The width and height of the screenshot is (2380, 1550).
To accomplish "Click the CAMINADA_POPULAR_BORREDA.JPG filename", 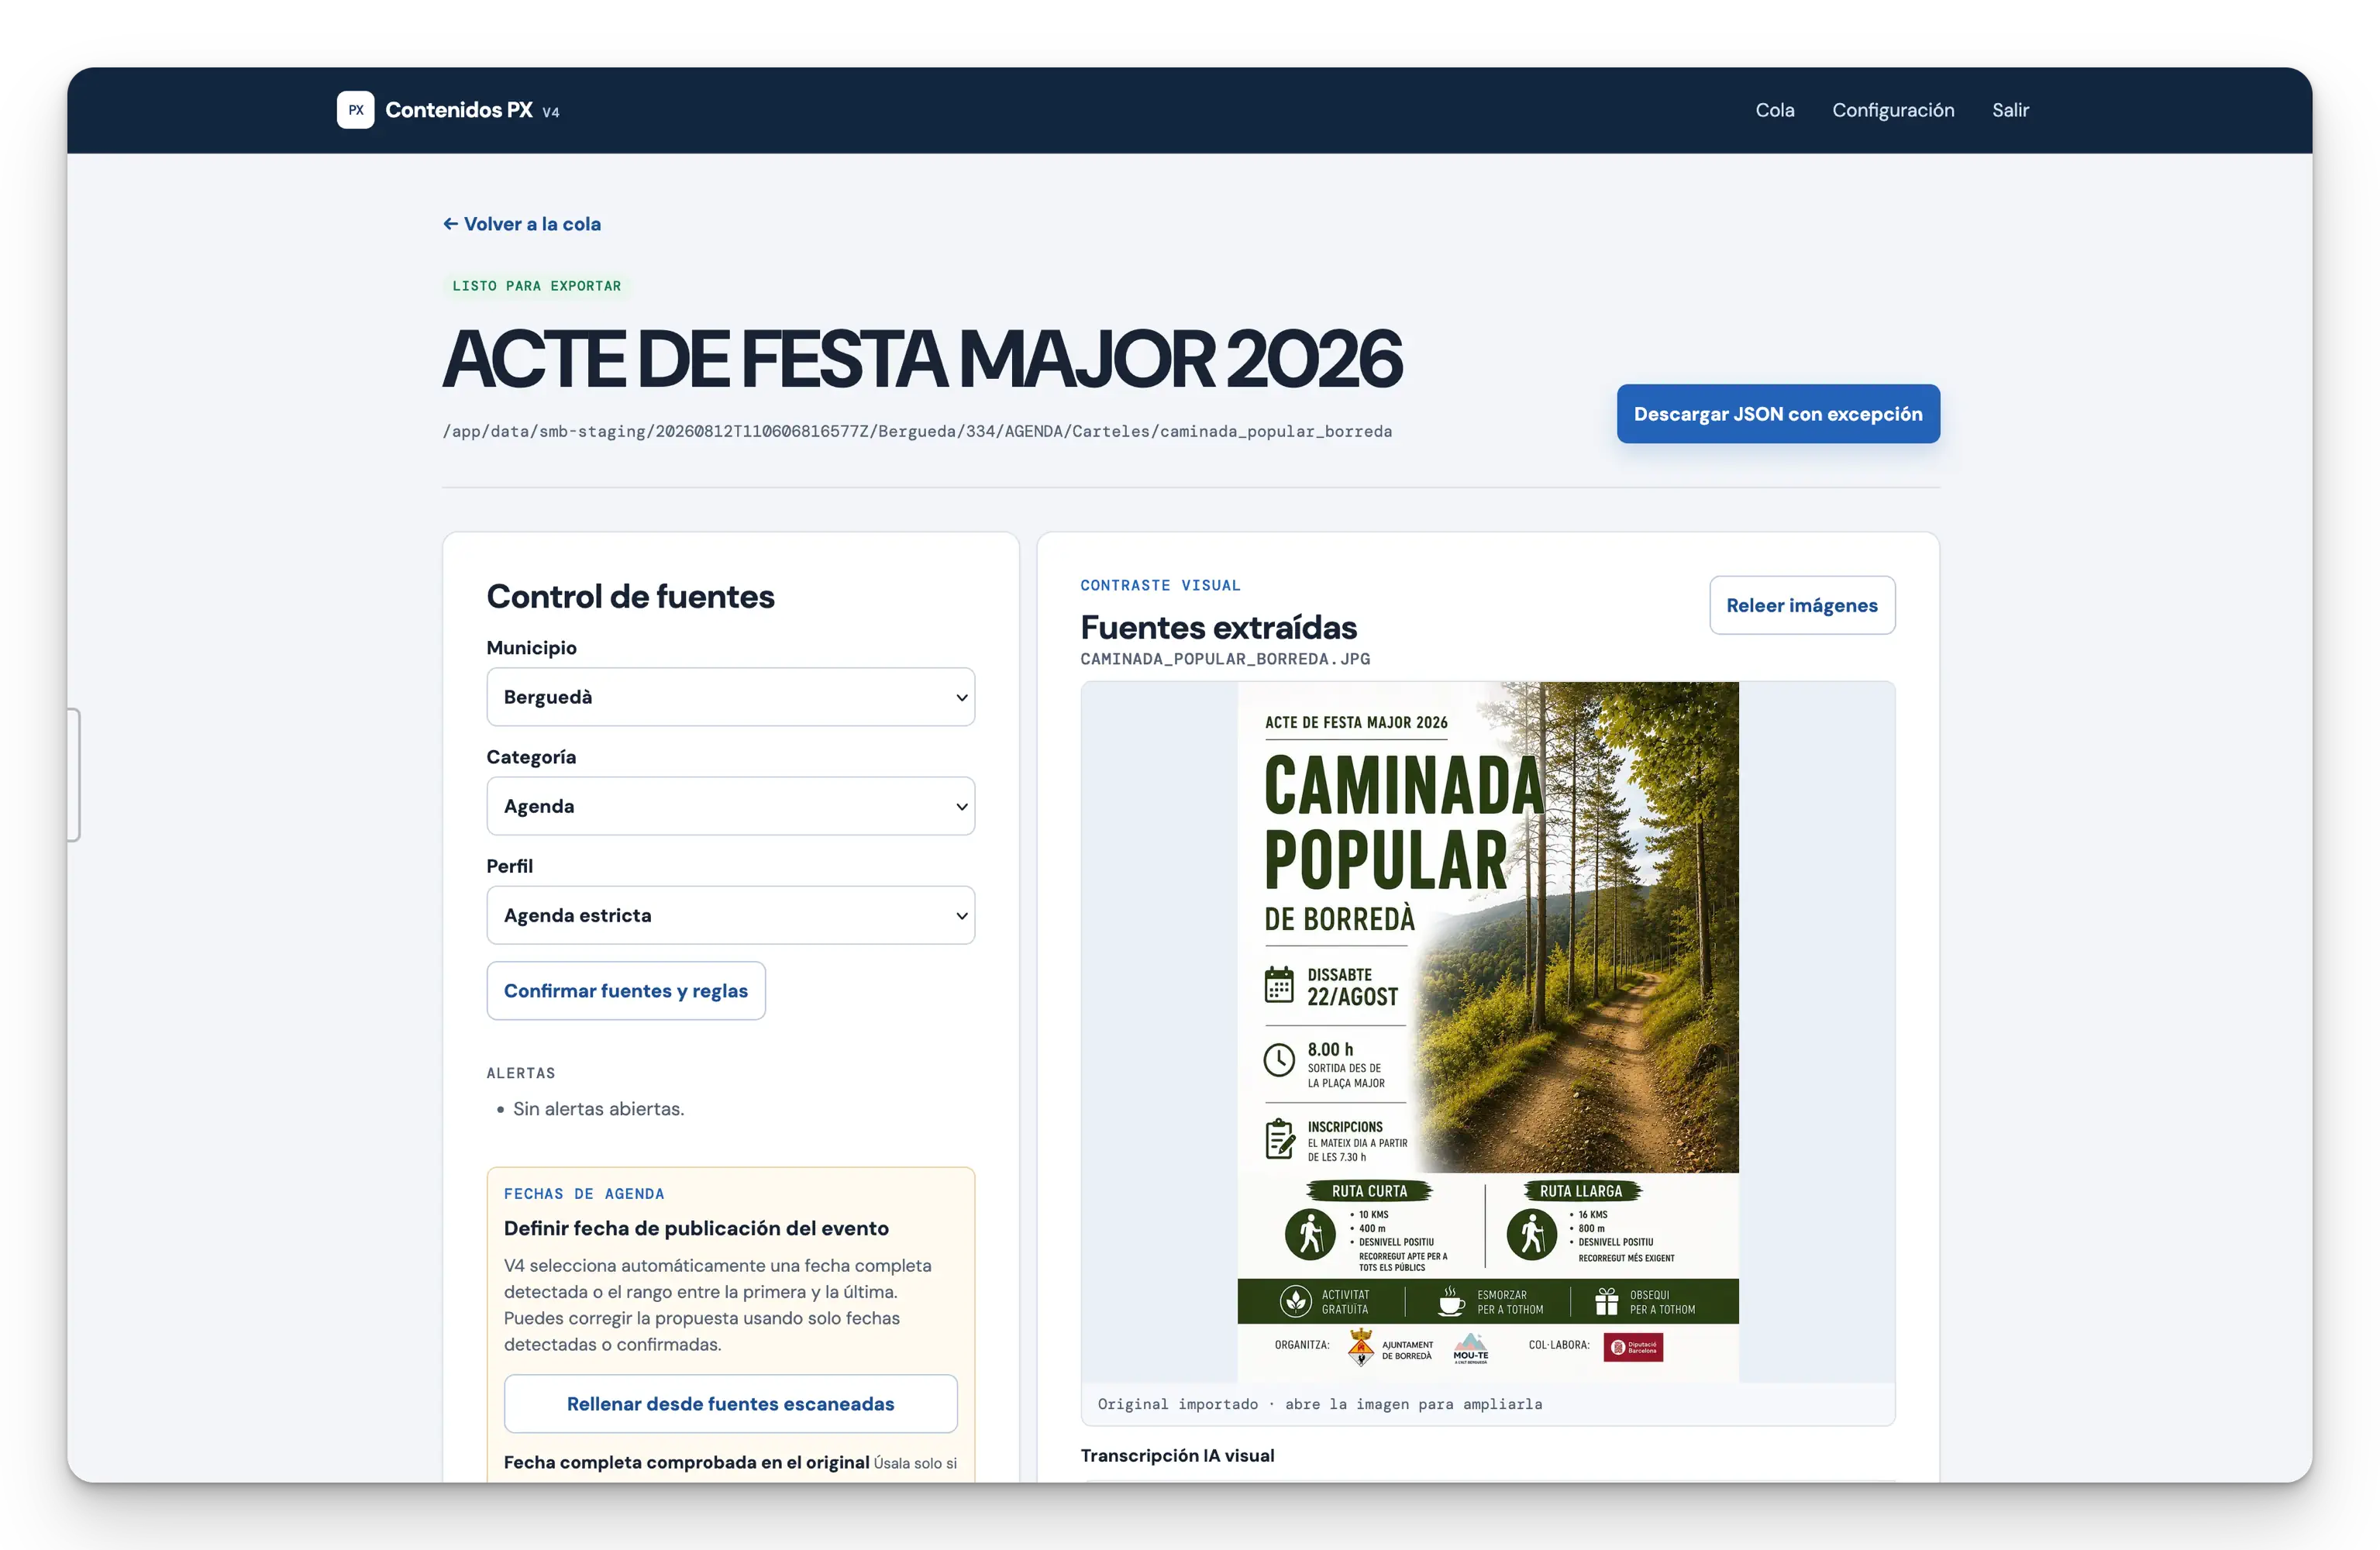I will pos(1225,659).
